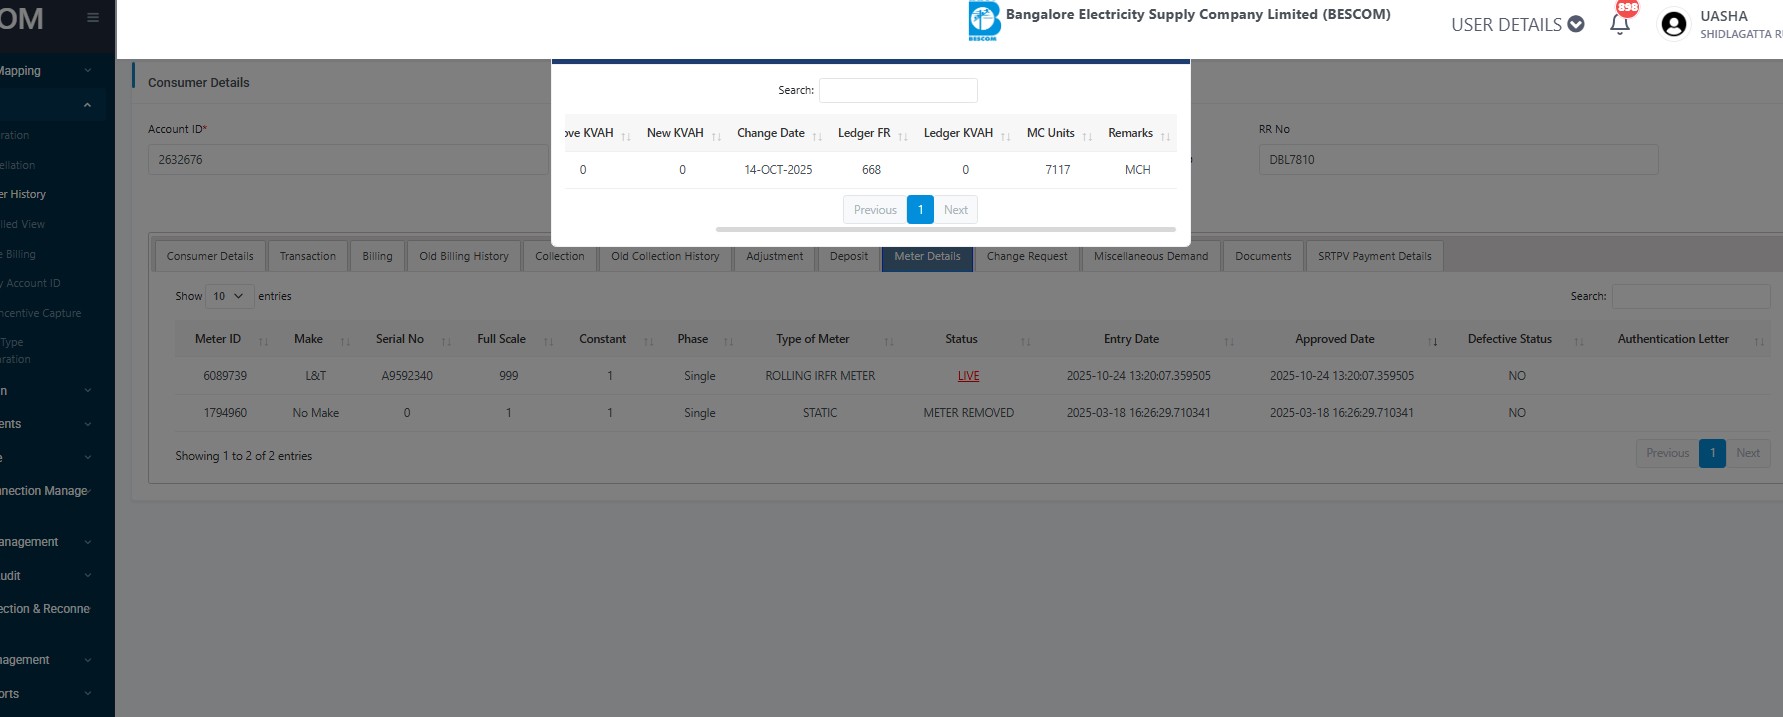This screenshot has width=1783, height=717.
Task: Focus the popup Search field
Action: 898,90
